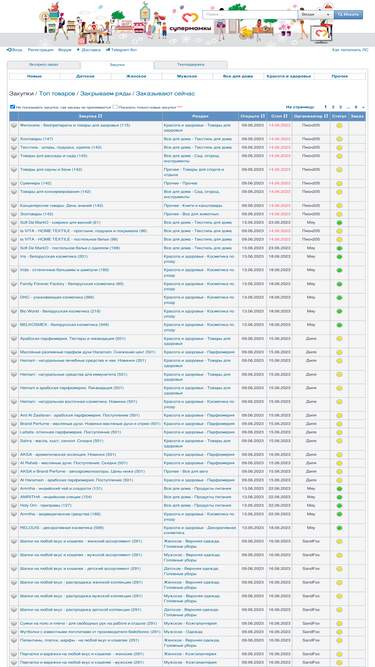Click organizer Пион205 in Фитосила row

point(311,125)
